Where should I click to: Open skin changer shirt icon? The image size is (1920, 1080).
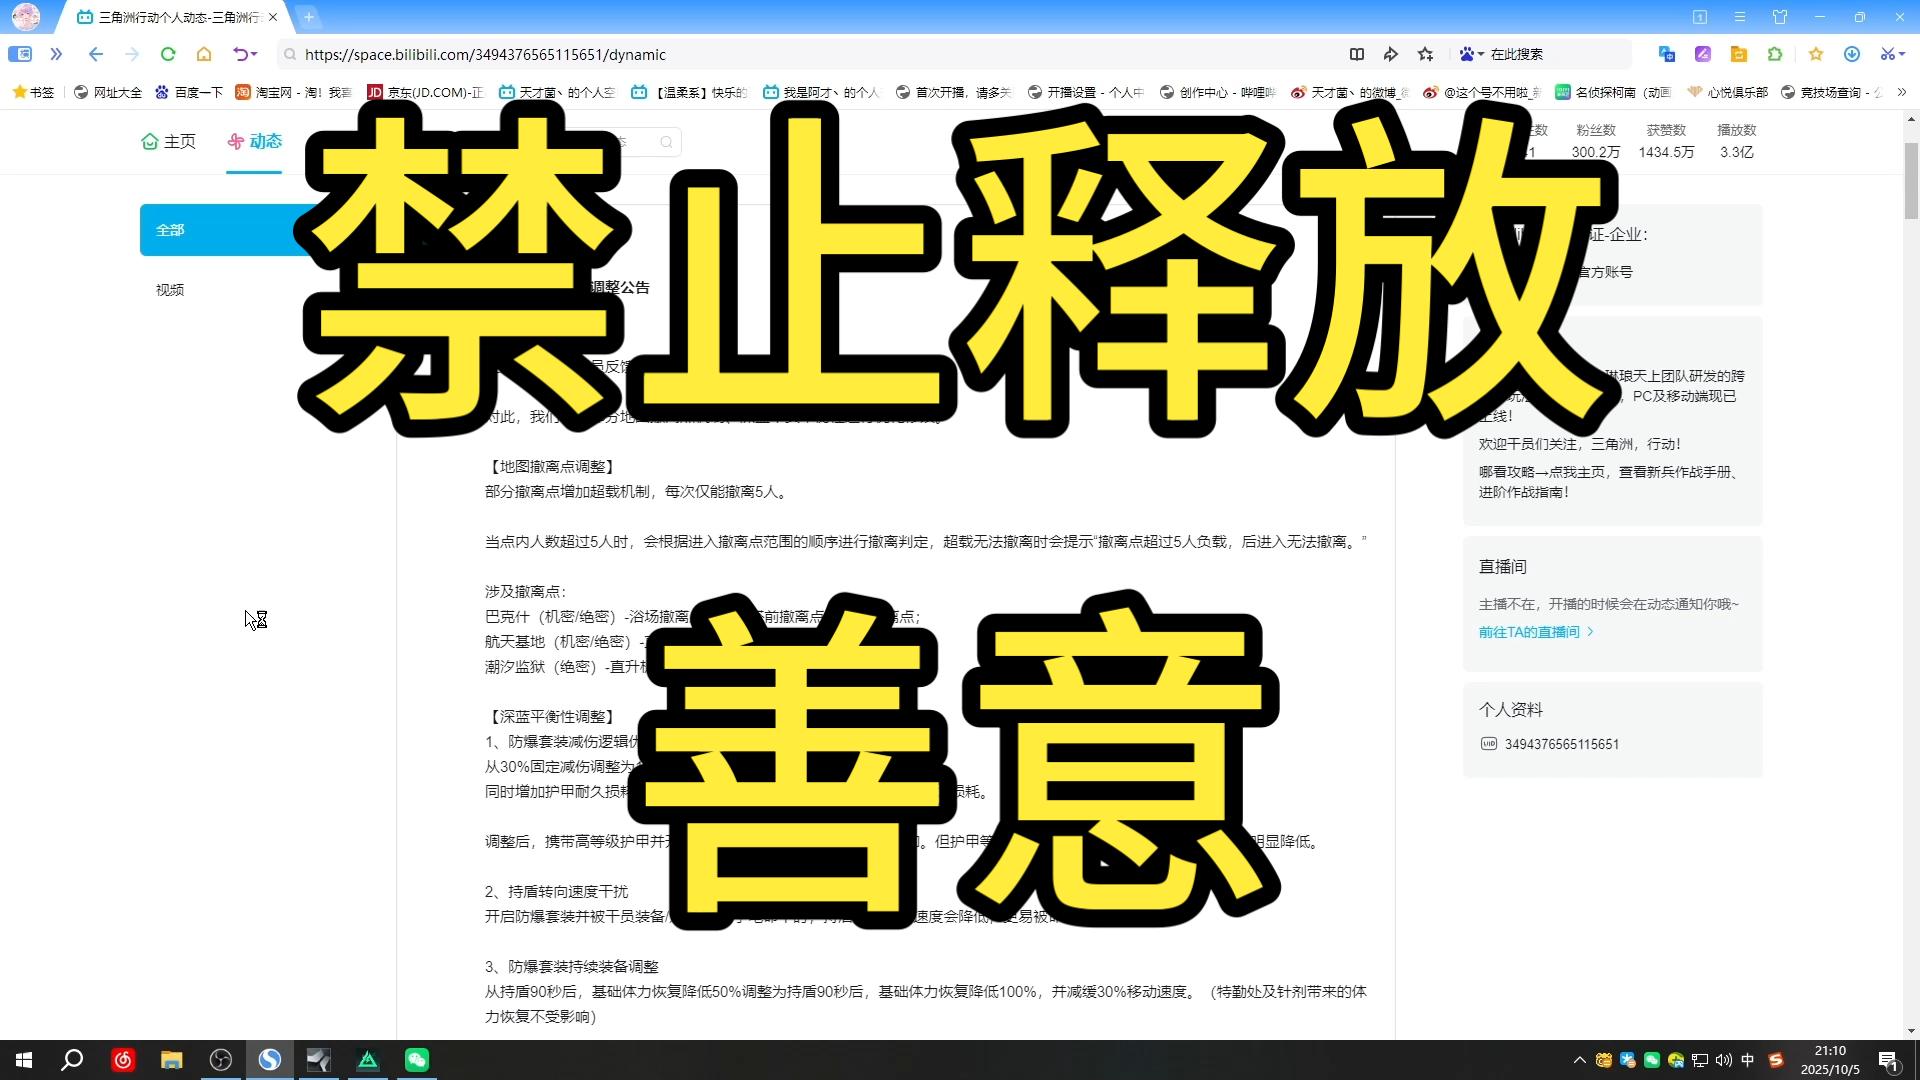pyautogui.click(x=1780, y=17)
